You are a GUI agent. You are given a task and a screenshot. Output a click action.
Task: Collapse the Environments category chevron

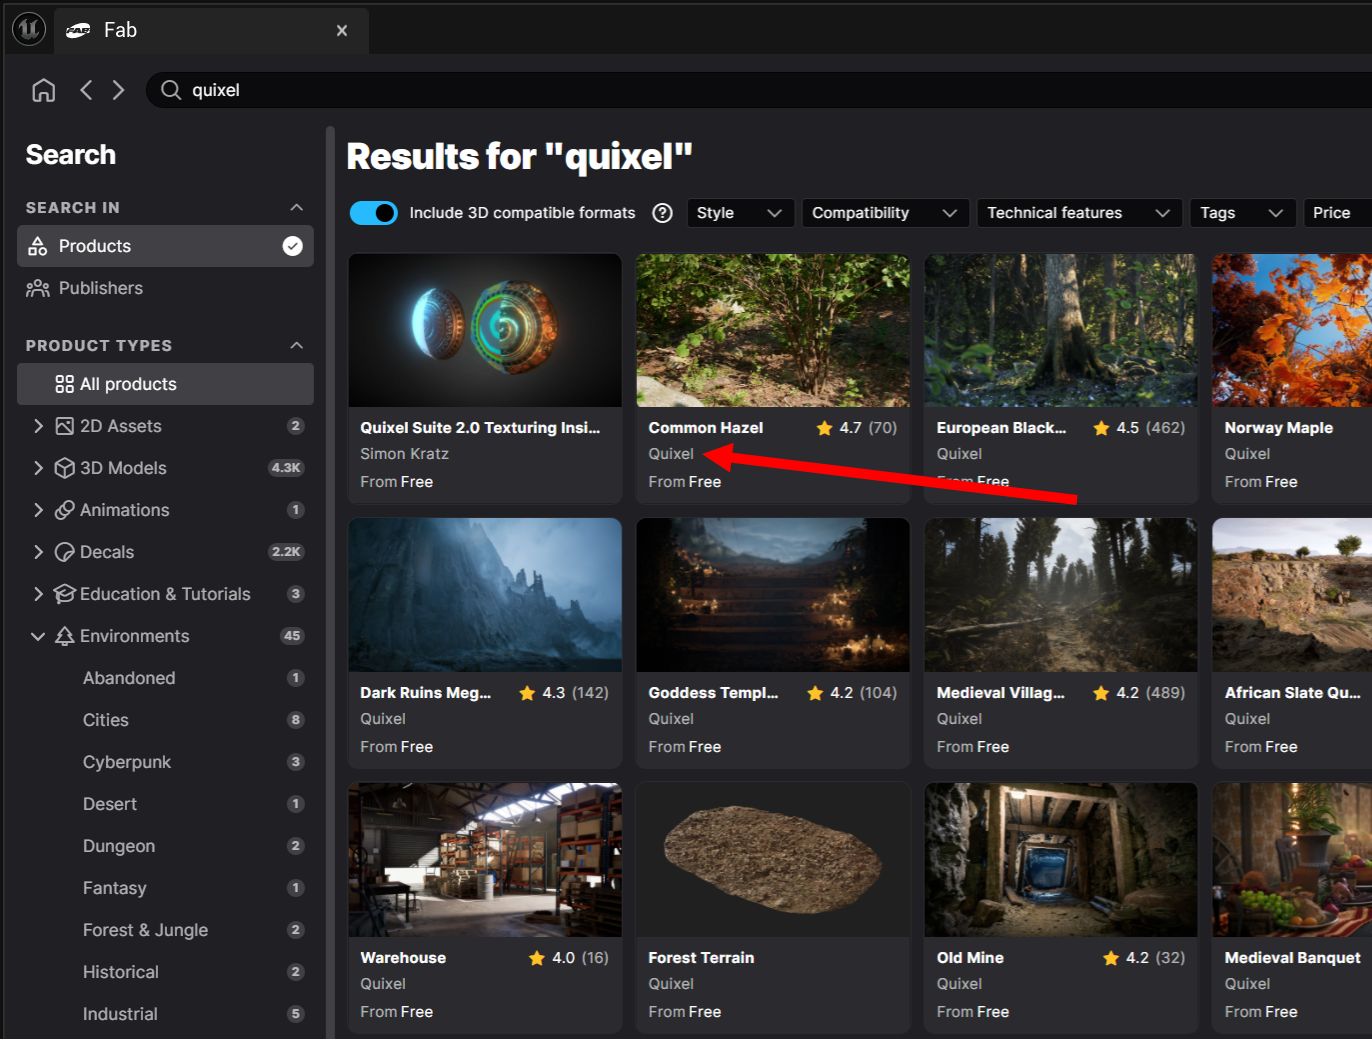38,636
